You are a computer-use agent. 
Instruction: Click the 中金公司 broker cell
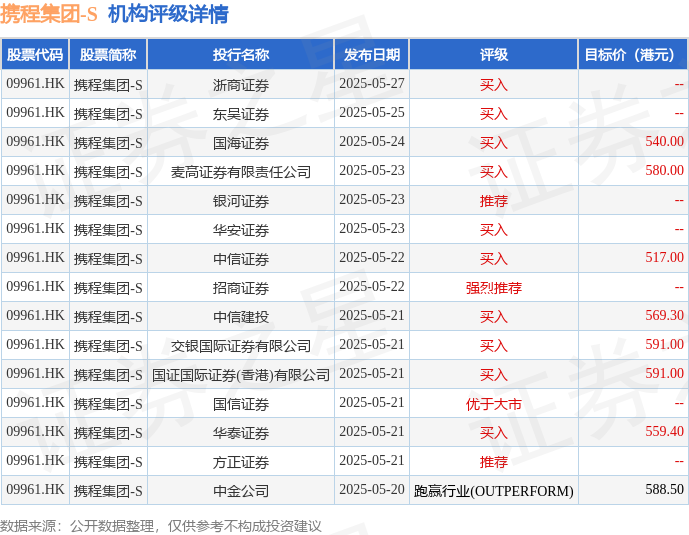pyautogui.click(x=241, y=491)
